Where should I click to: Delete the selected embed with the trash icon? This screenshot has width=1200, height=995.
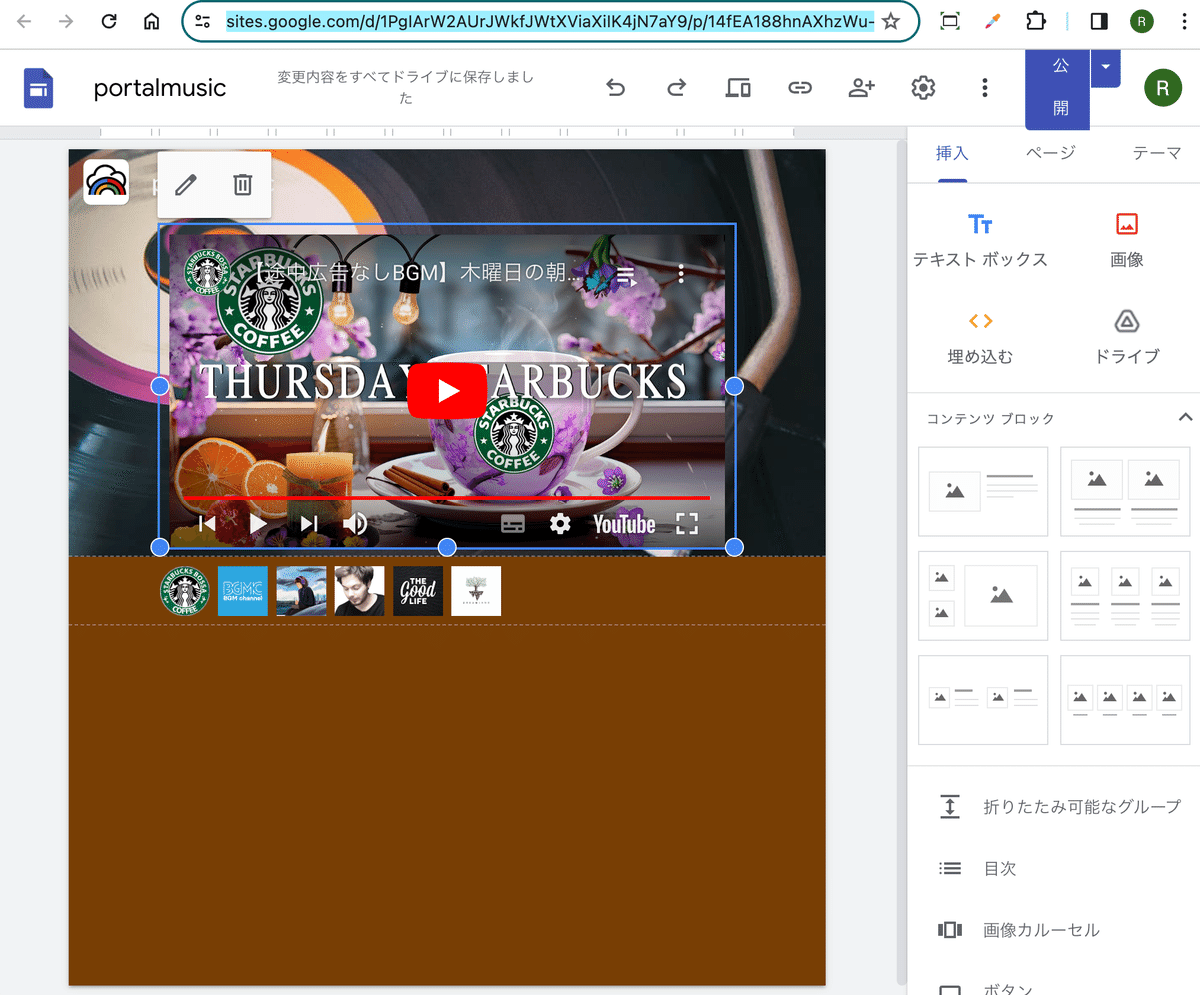tap(243, 185)
